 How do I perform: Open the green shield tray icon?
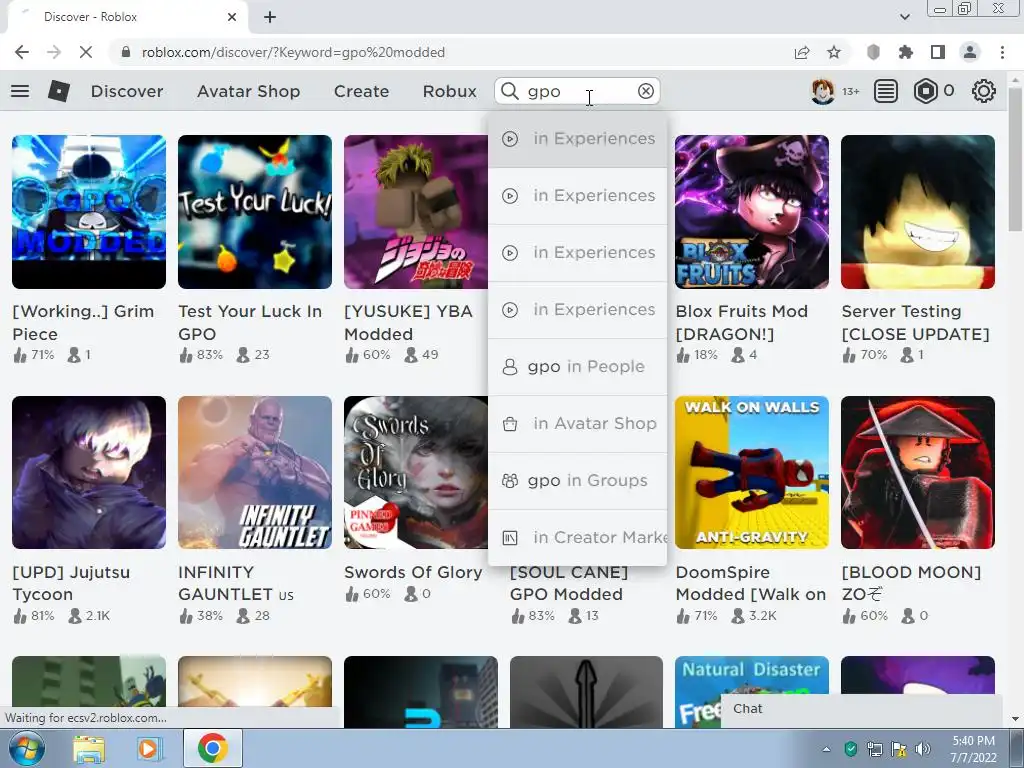850,749
